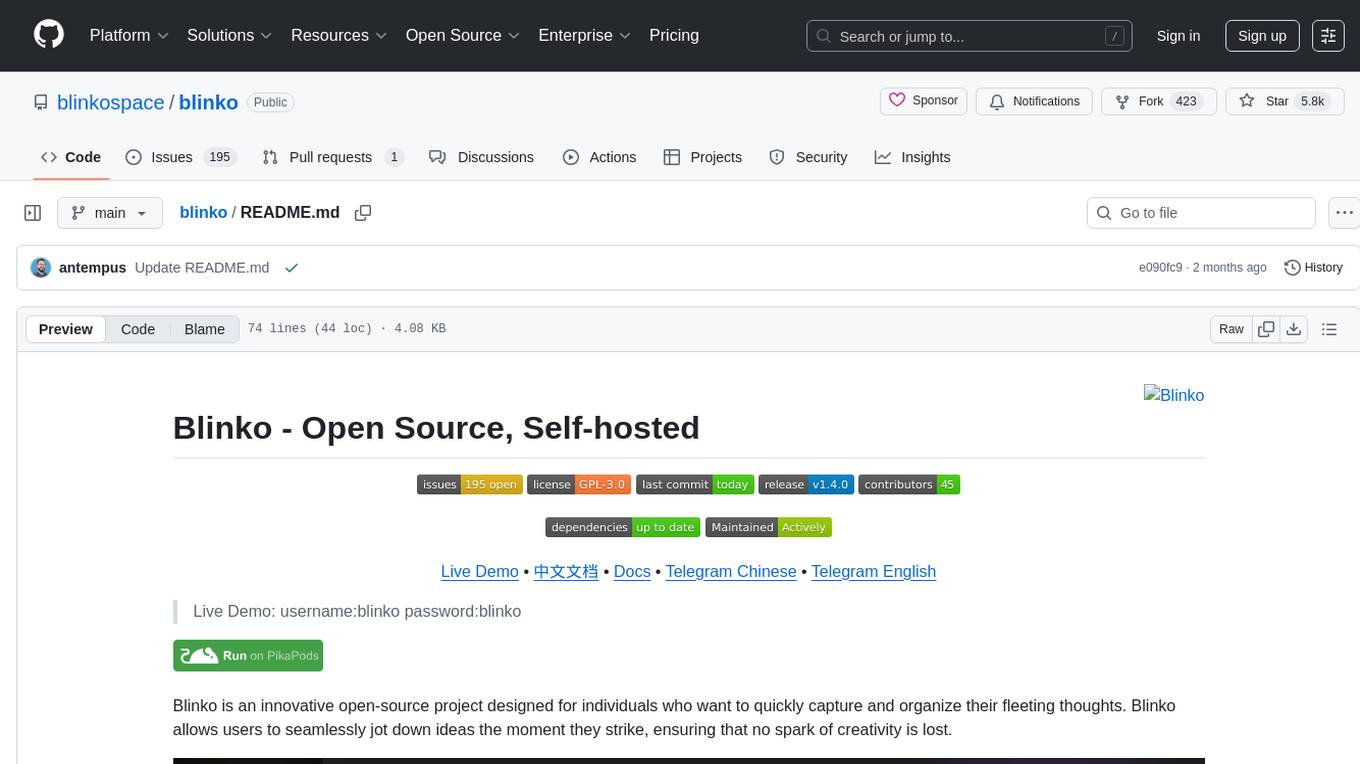Go to the GitHub homepage logo
1360x764 pixels.
(x=48, y=35)
